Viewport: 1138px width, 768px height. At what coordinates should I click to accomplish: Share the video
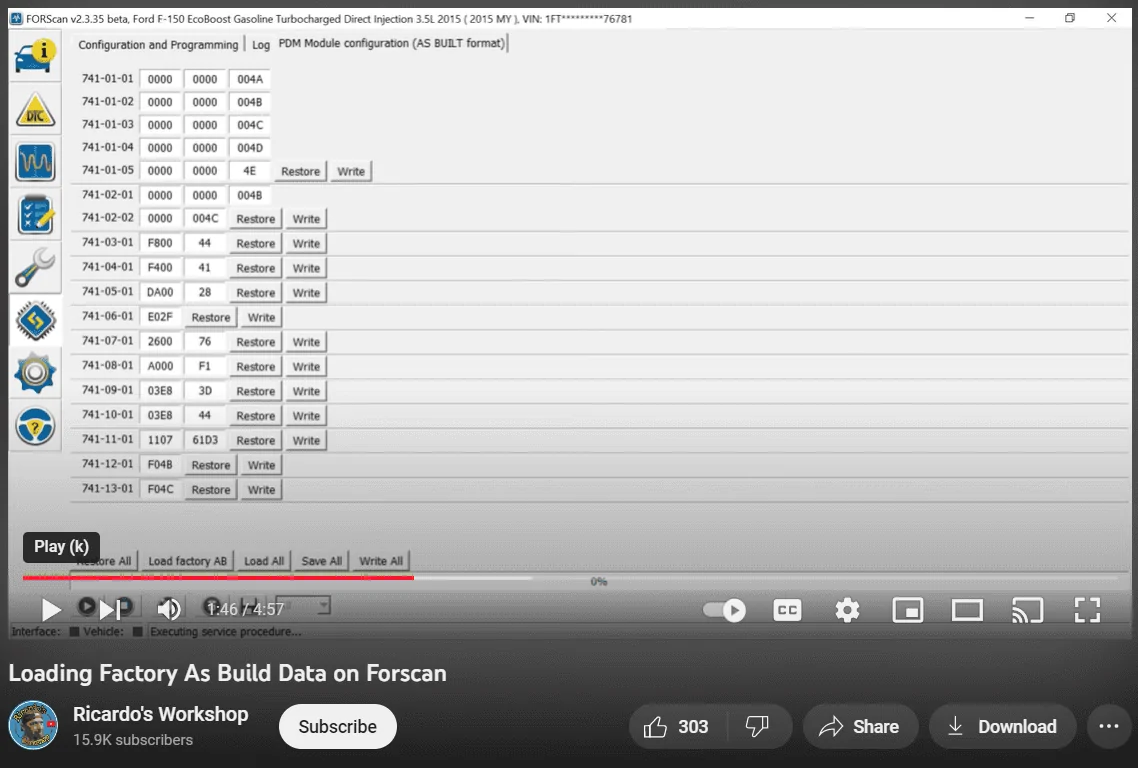pos(860,727)
